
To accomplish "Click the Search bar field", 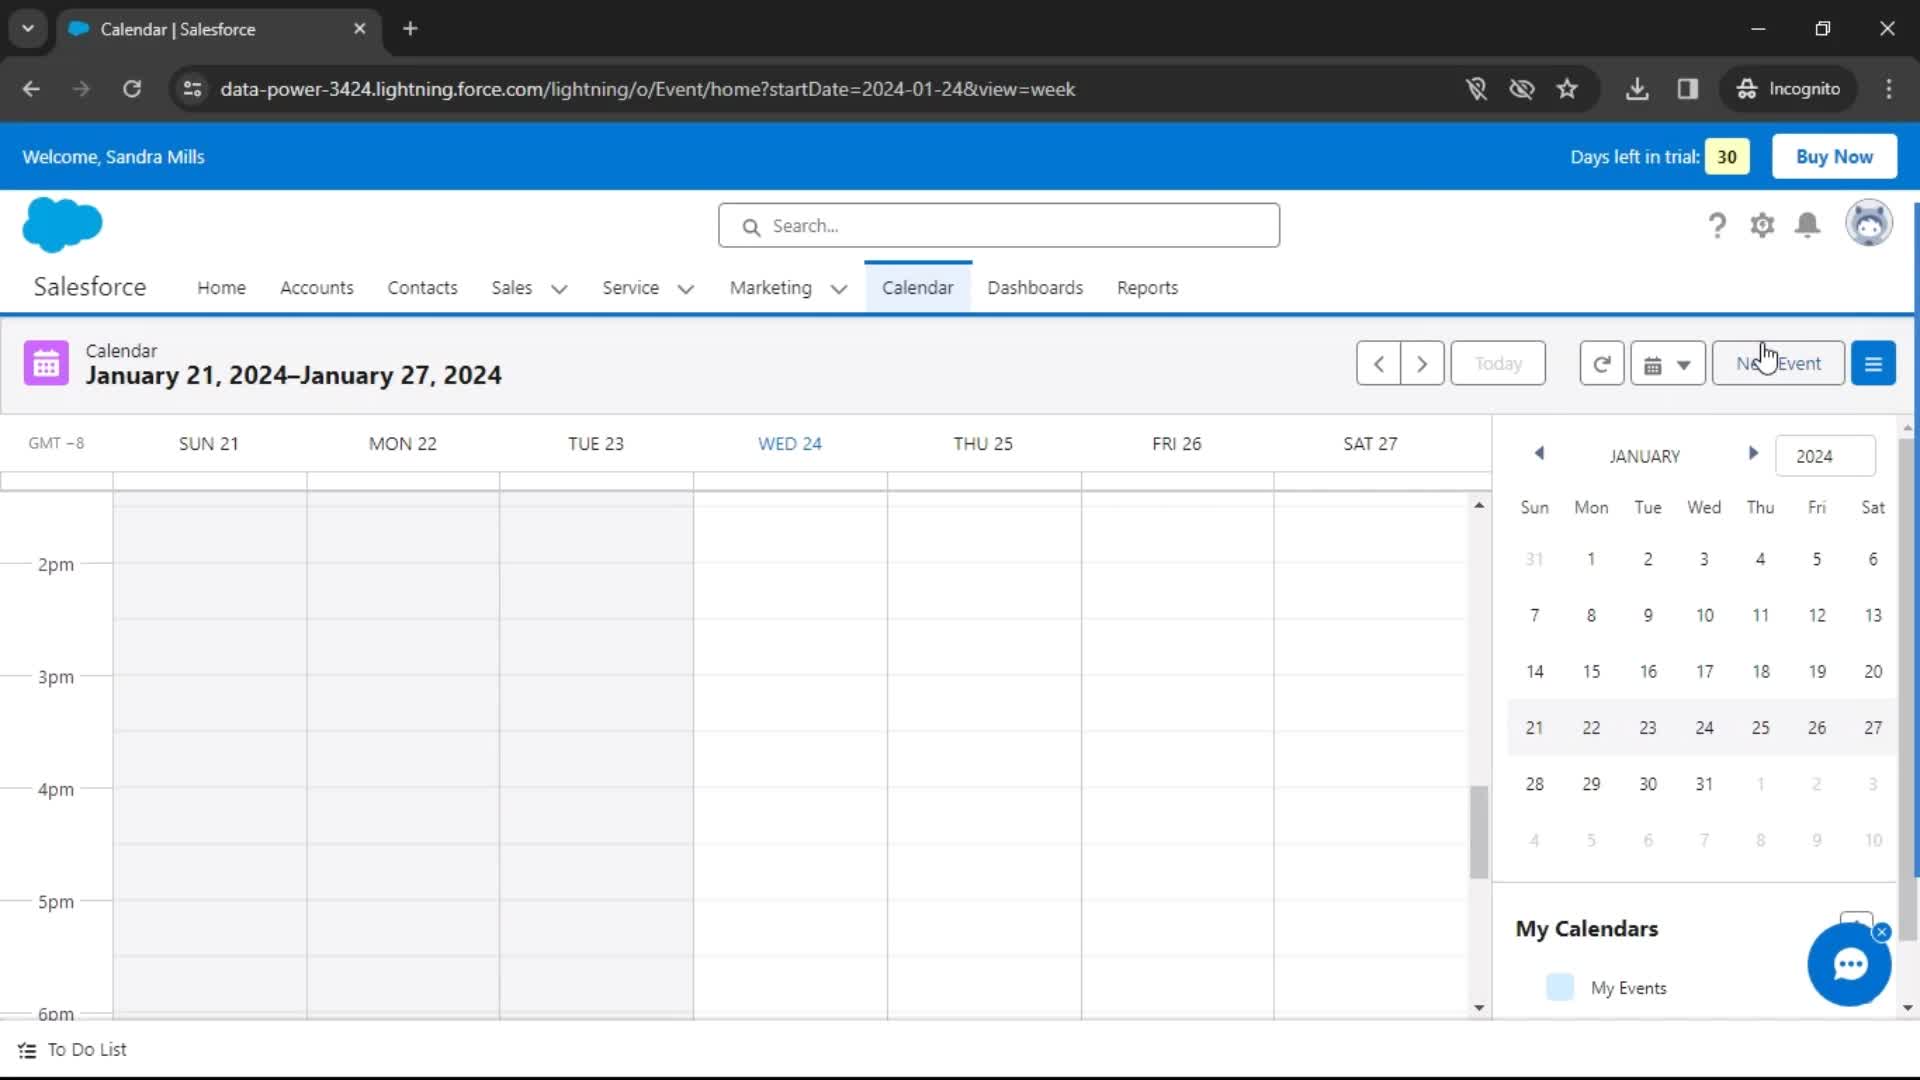I will tap(998, 225).
